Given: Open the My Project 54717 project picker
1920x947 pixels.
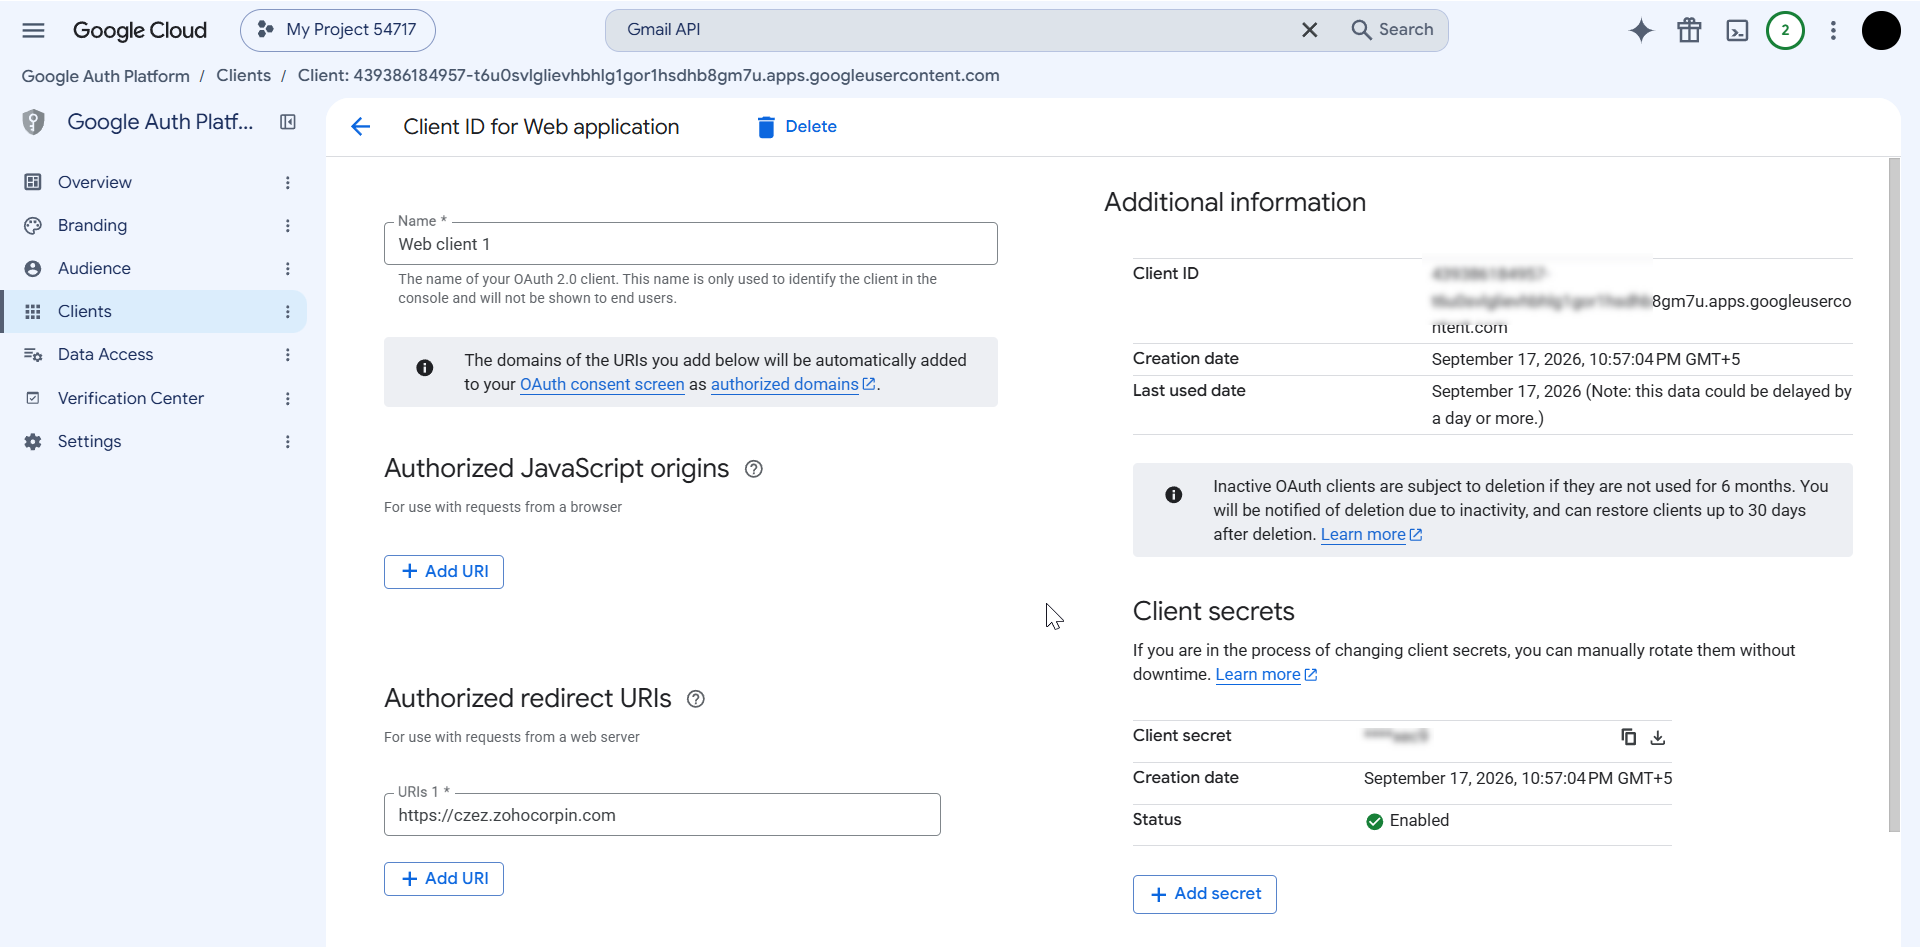Looking at the screenshot, I should [x=337, y=30].
